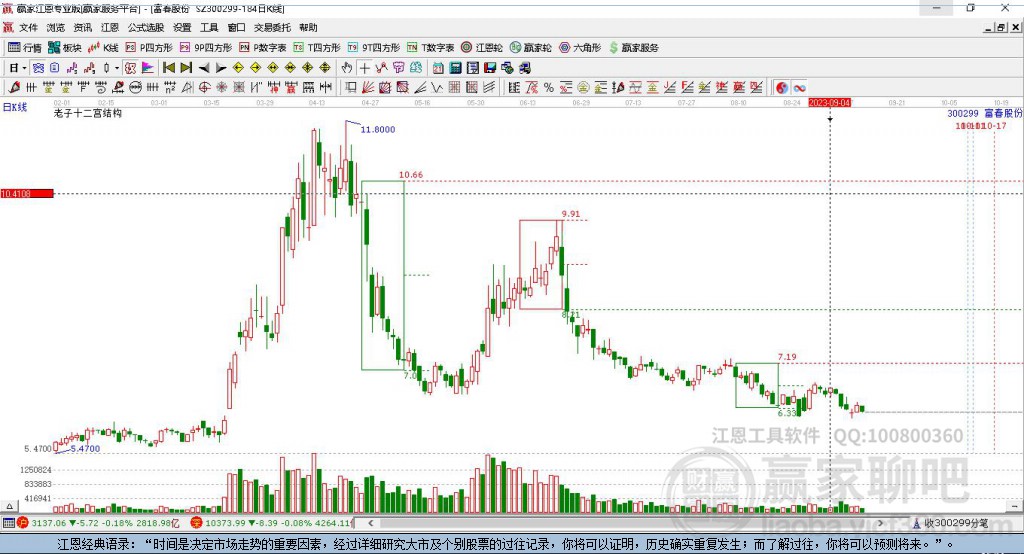Click the 10.4108 red price label

pyautogui.click(x=27, y=193)
